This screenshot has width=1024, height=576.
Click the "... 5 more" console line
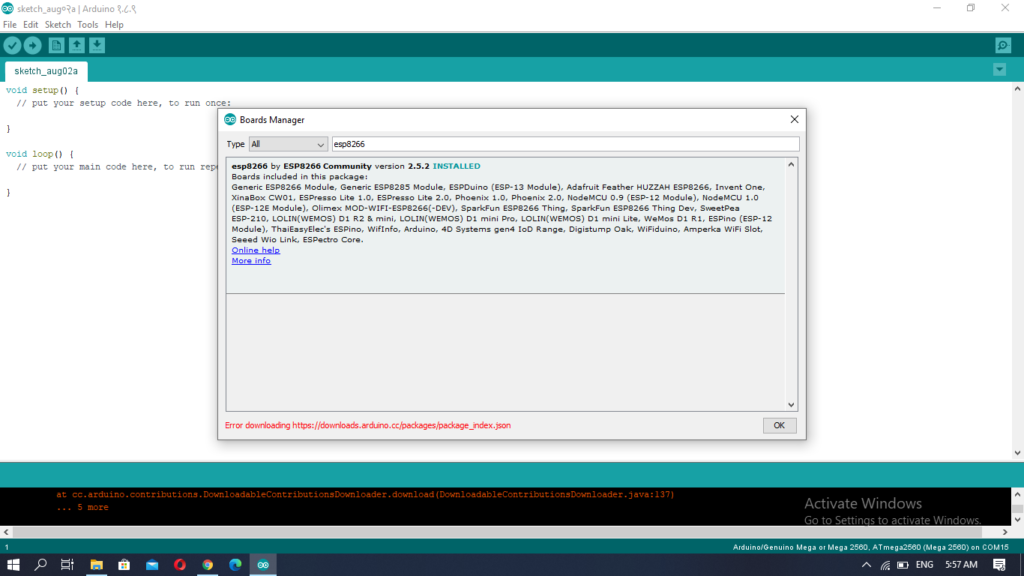82,507
